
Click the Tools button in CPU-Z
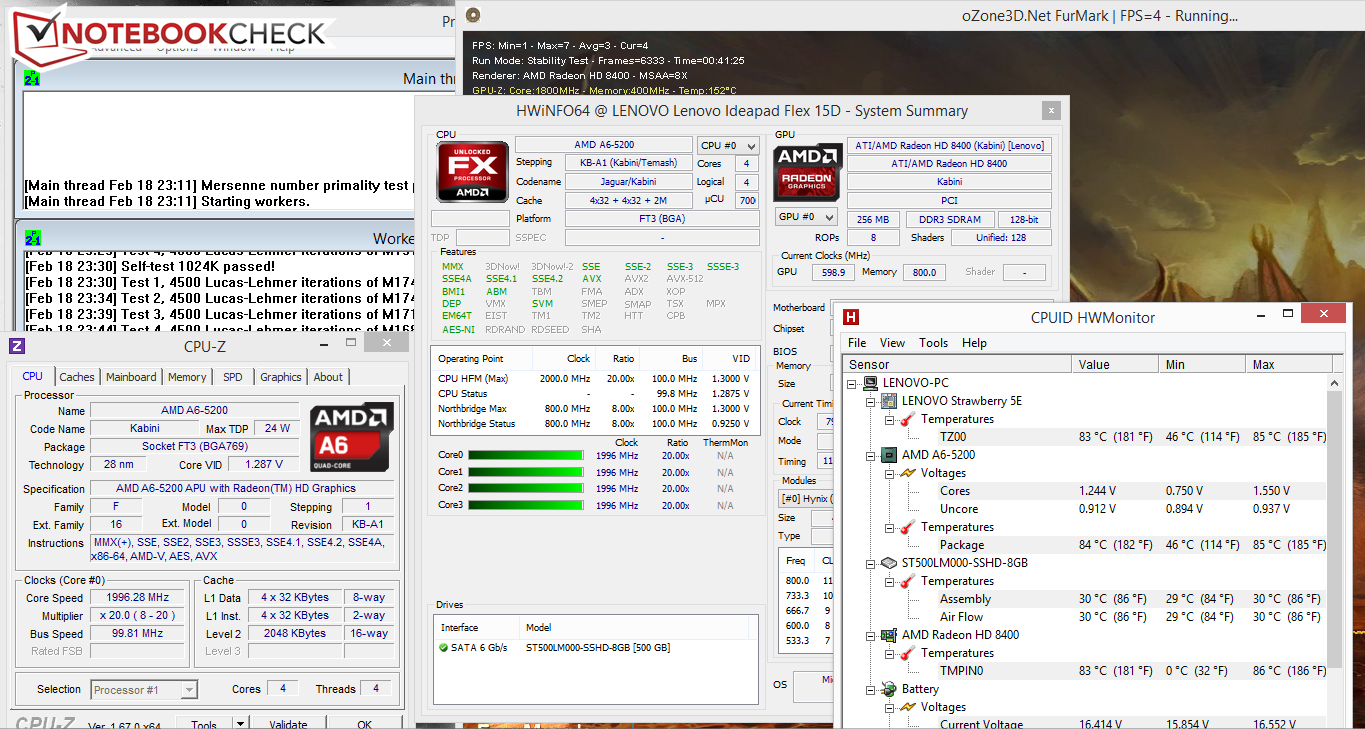point(204,724)
